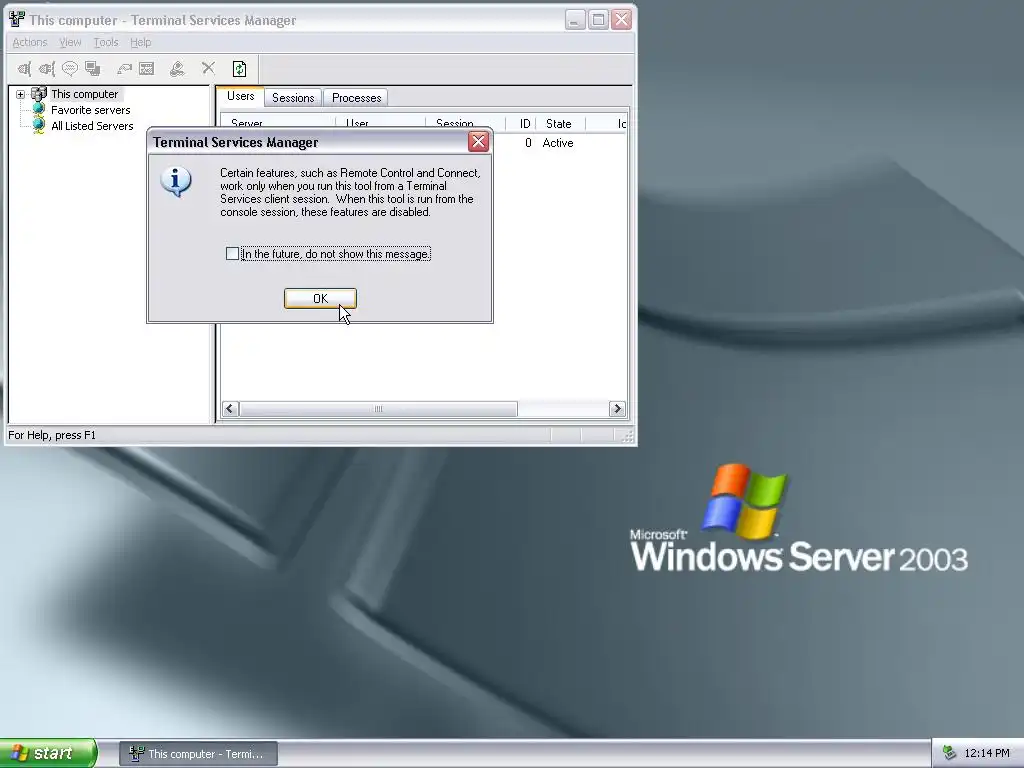Click the Favorite servers globe icon
The height and width of the screenshot is (768, 1024).
point(39,110)
